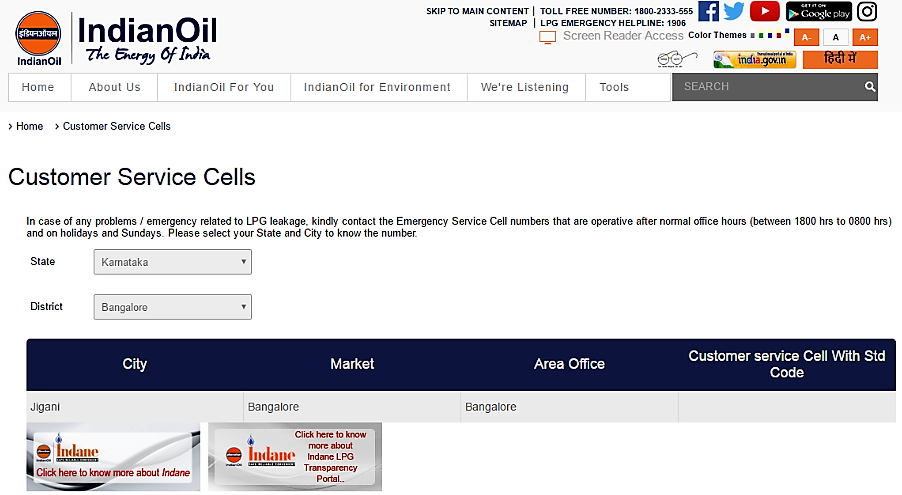
Task: Open the Twitter bird icon
Action: 734,11
